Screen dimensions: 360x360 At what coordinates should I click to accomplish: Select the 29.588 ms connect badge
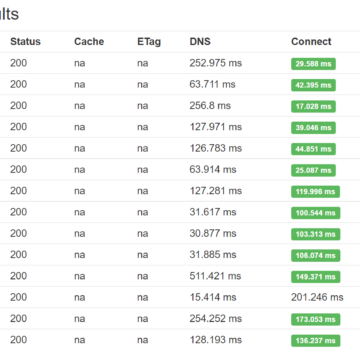tap(313, 64)
